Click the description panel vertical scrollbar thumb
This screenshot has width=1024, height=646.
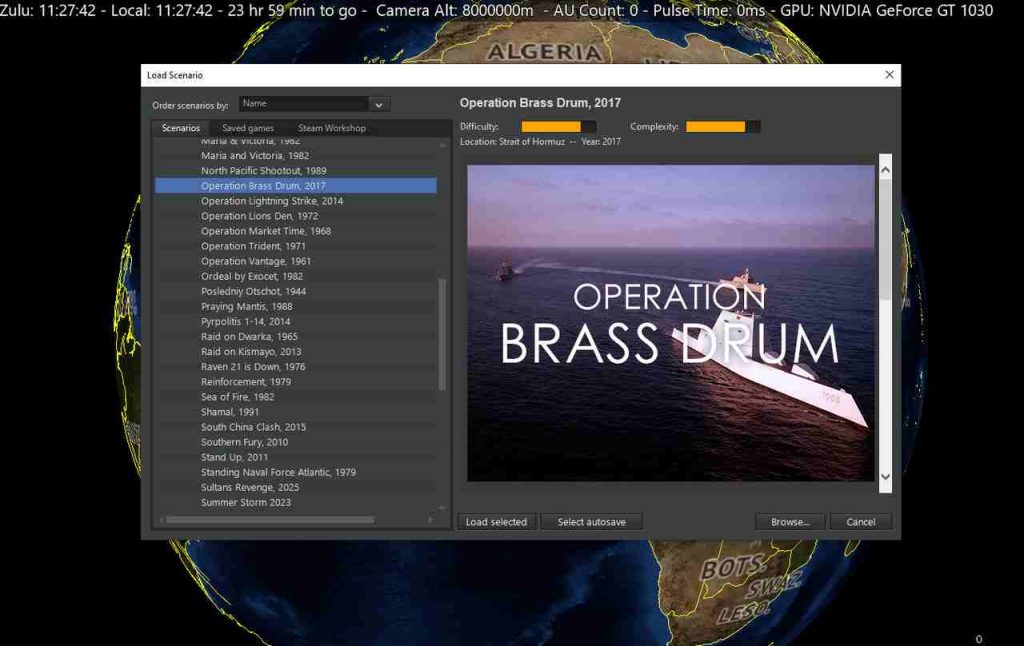click(x=886, y=239)
